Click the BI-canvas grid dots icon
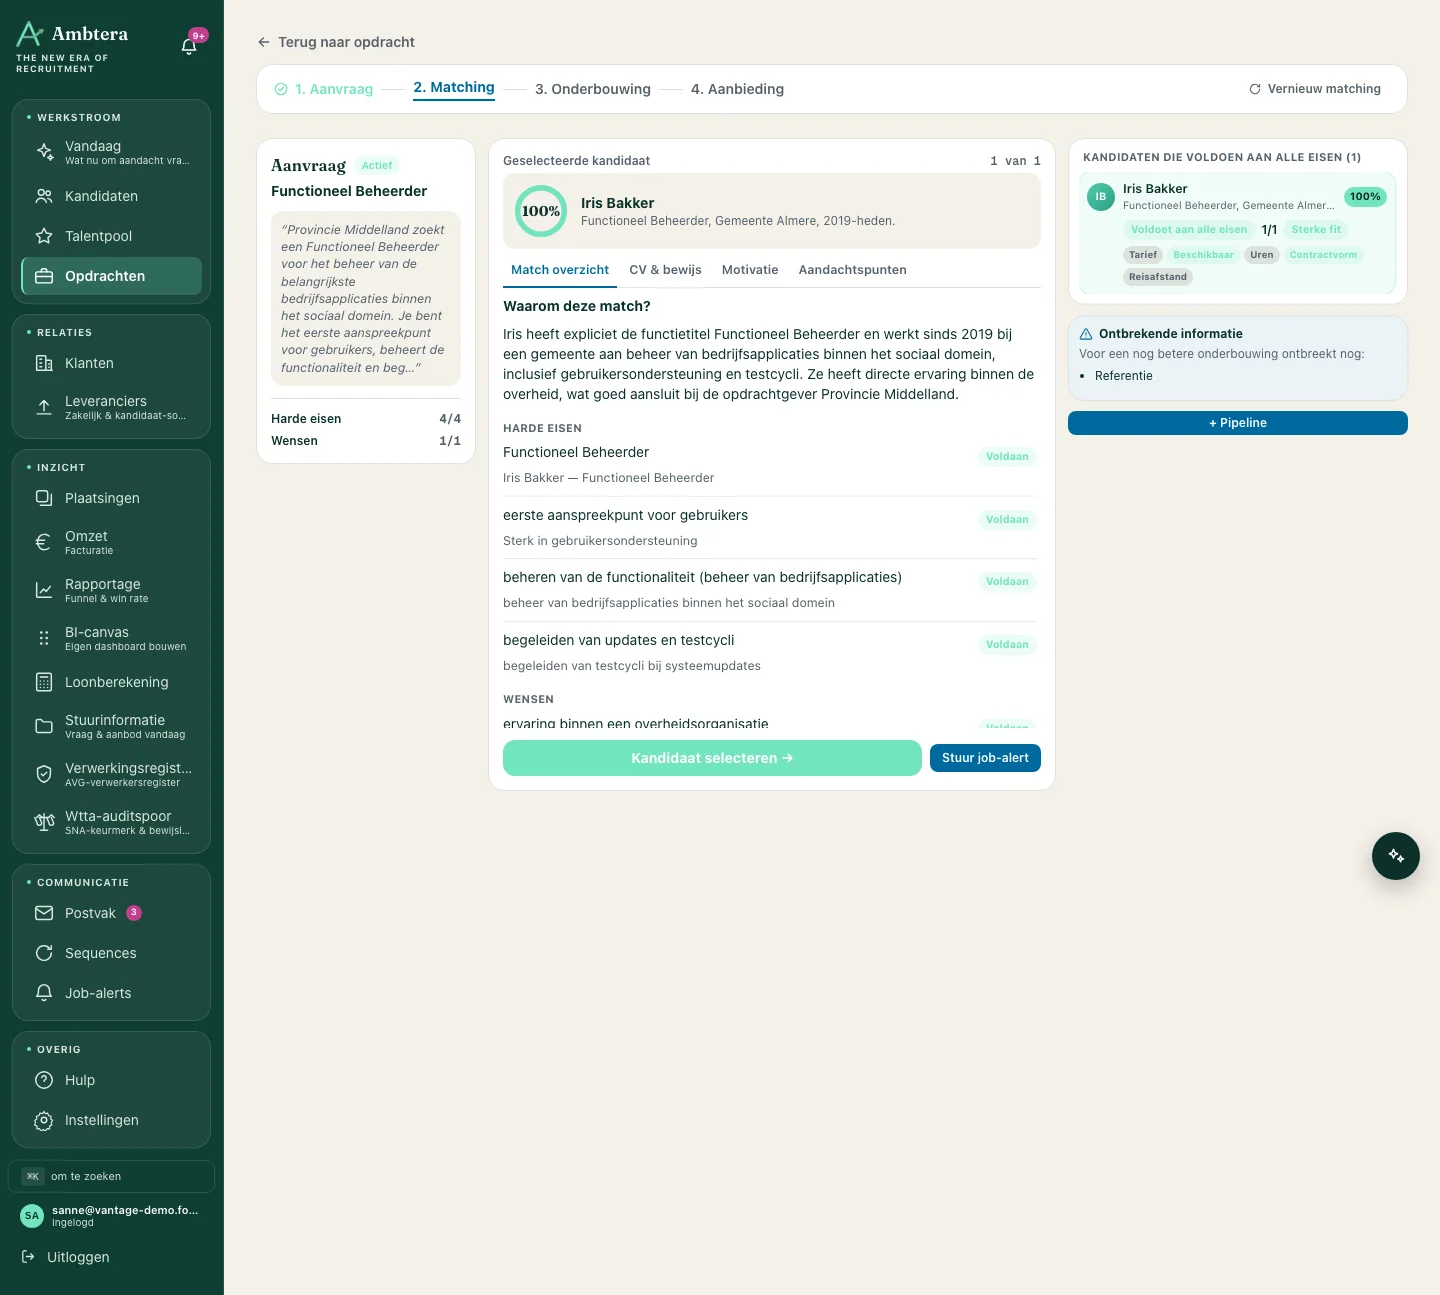Screen dimensions: 1440x1295 (x=44, y=638)
